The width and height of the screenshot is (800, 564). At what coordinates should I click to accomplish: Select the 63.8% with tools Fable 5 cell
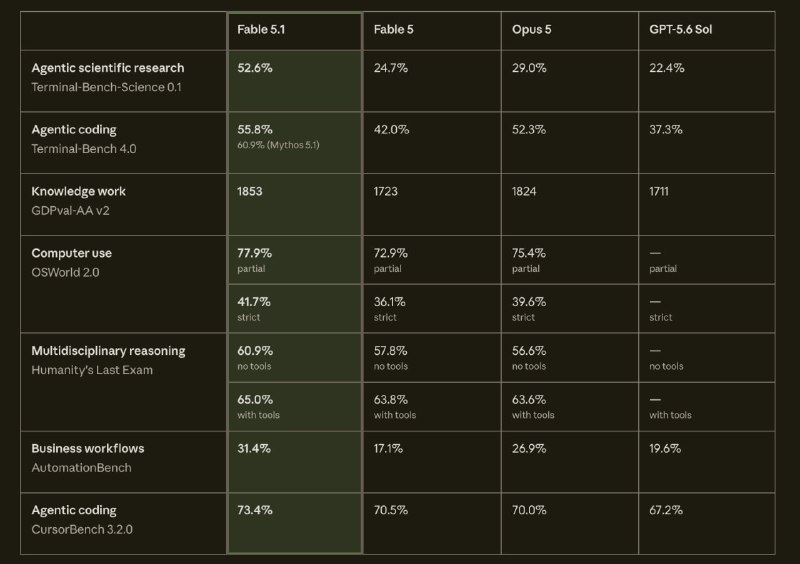(395, 407)
